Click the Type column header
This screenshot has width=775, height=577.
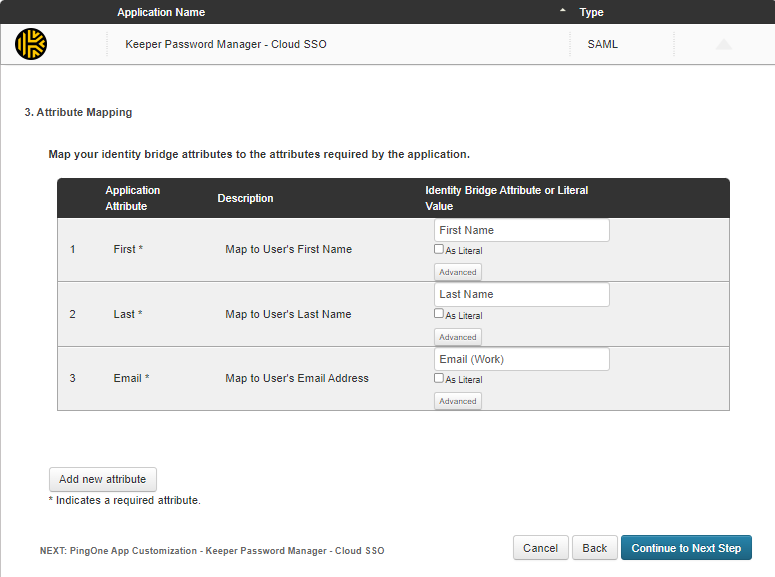tap(591, 13)
